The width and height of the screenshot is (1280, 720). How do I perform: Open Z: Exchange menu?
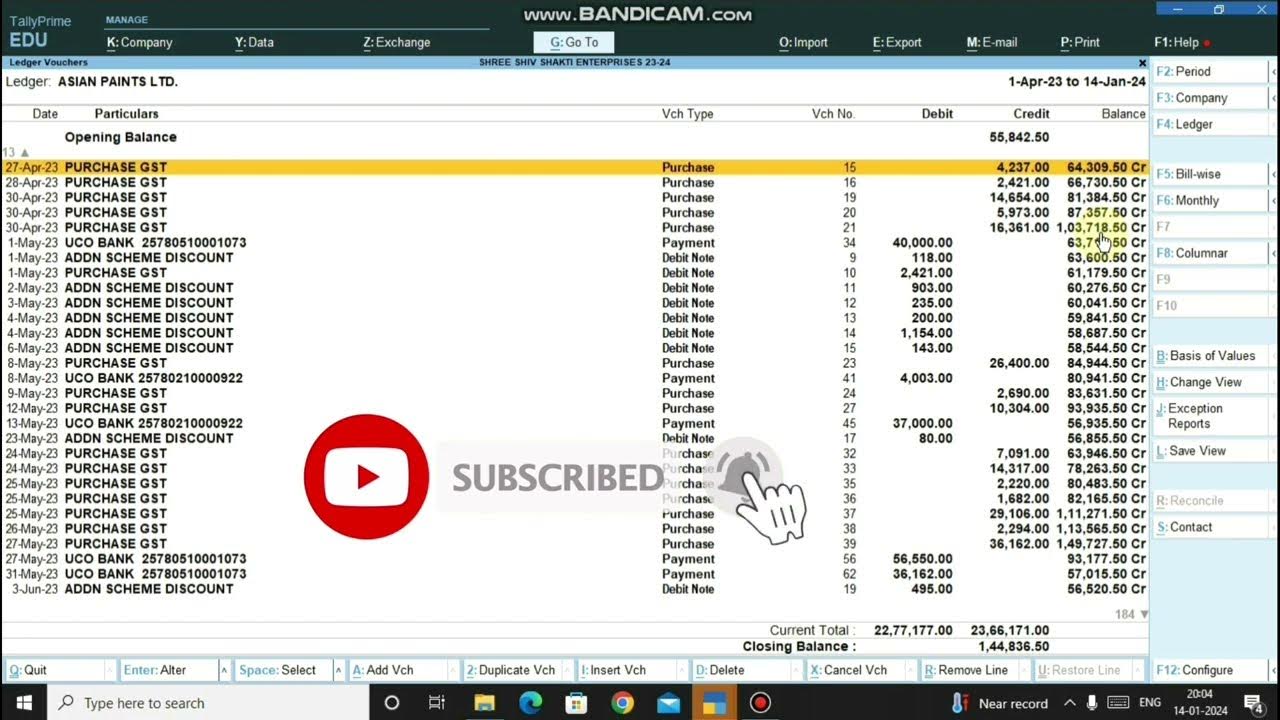click(x=396, y=42)
